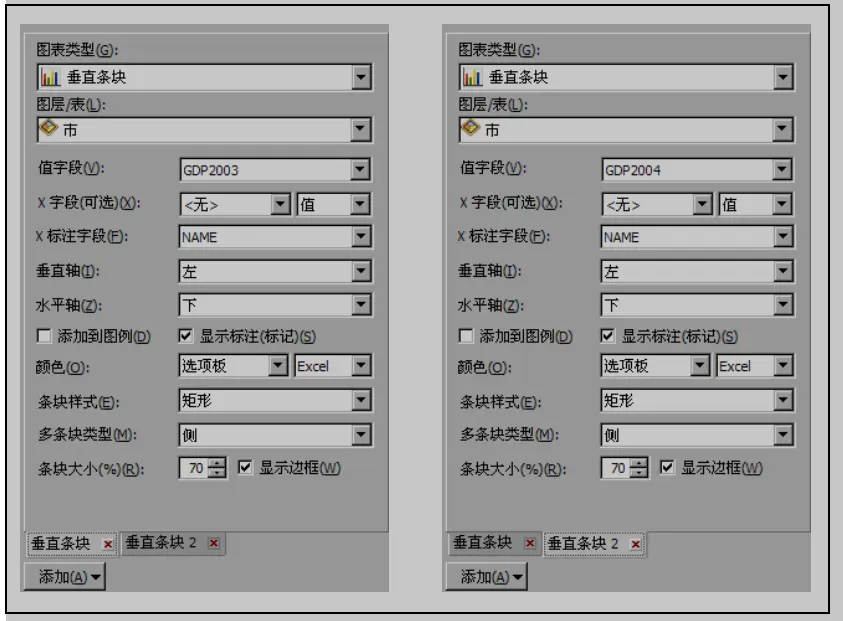Click bar size 70 stepper in right panel

point(639,468)
